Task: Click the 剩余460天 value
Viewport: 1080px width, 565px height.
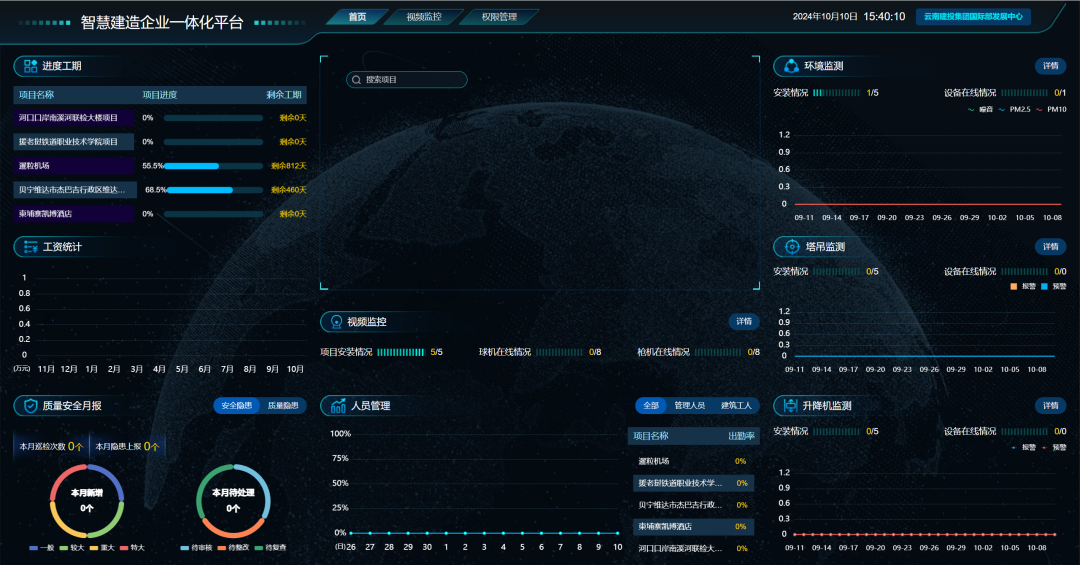Action: (x=289, y=190)
